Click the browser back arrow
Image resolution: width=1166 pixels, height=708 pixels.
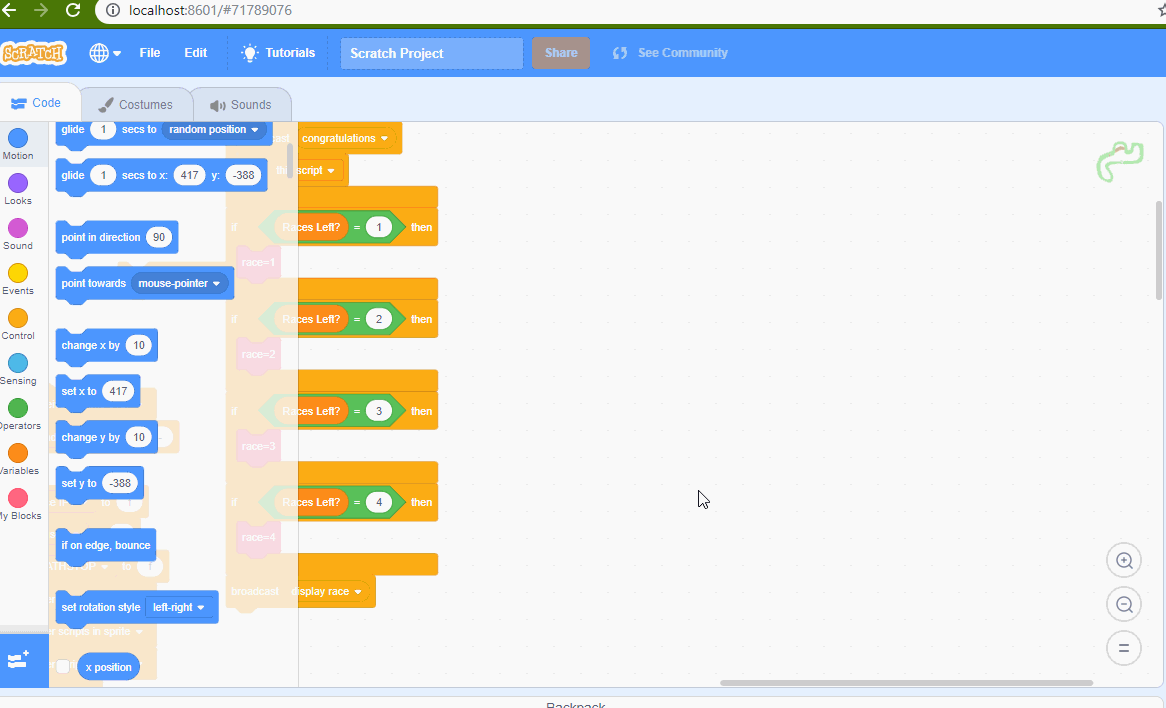(x=9, y=10)
